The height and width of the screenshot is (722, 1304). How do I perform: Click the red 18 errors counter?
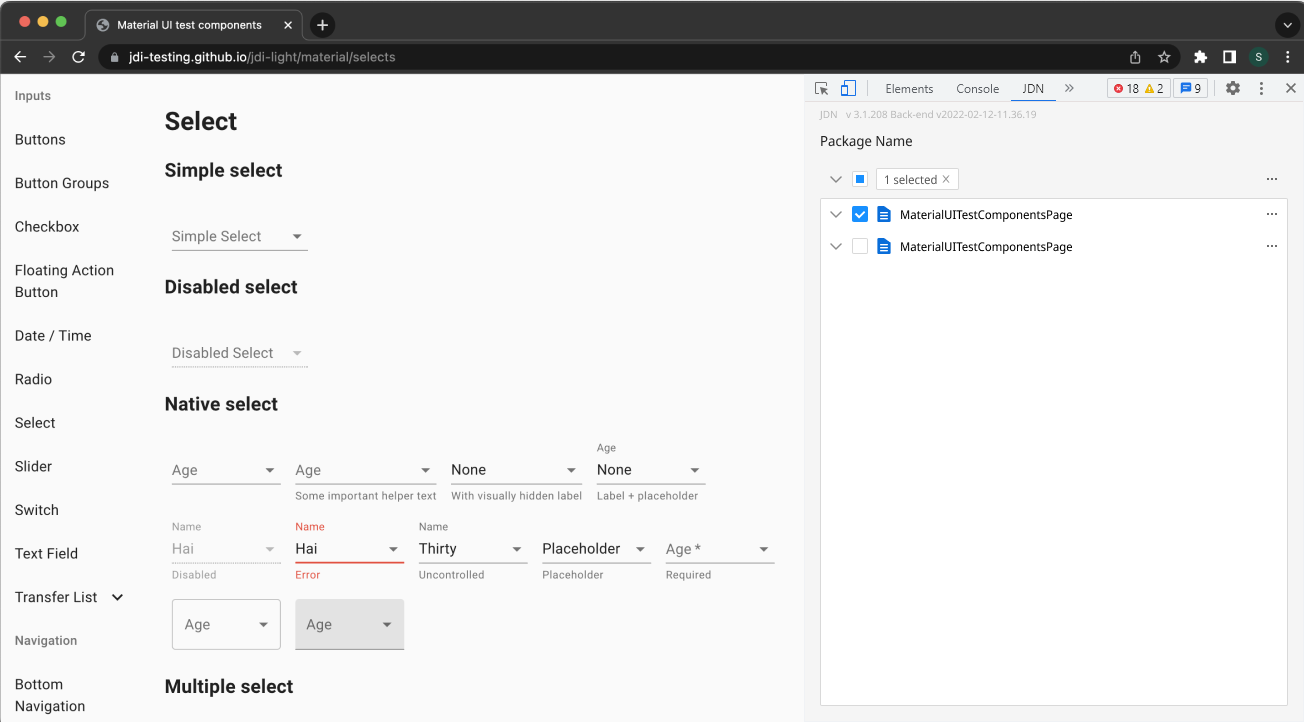coord(1126,88)
